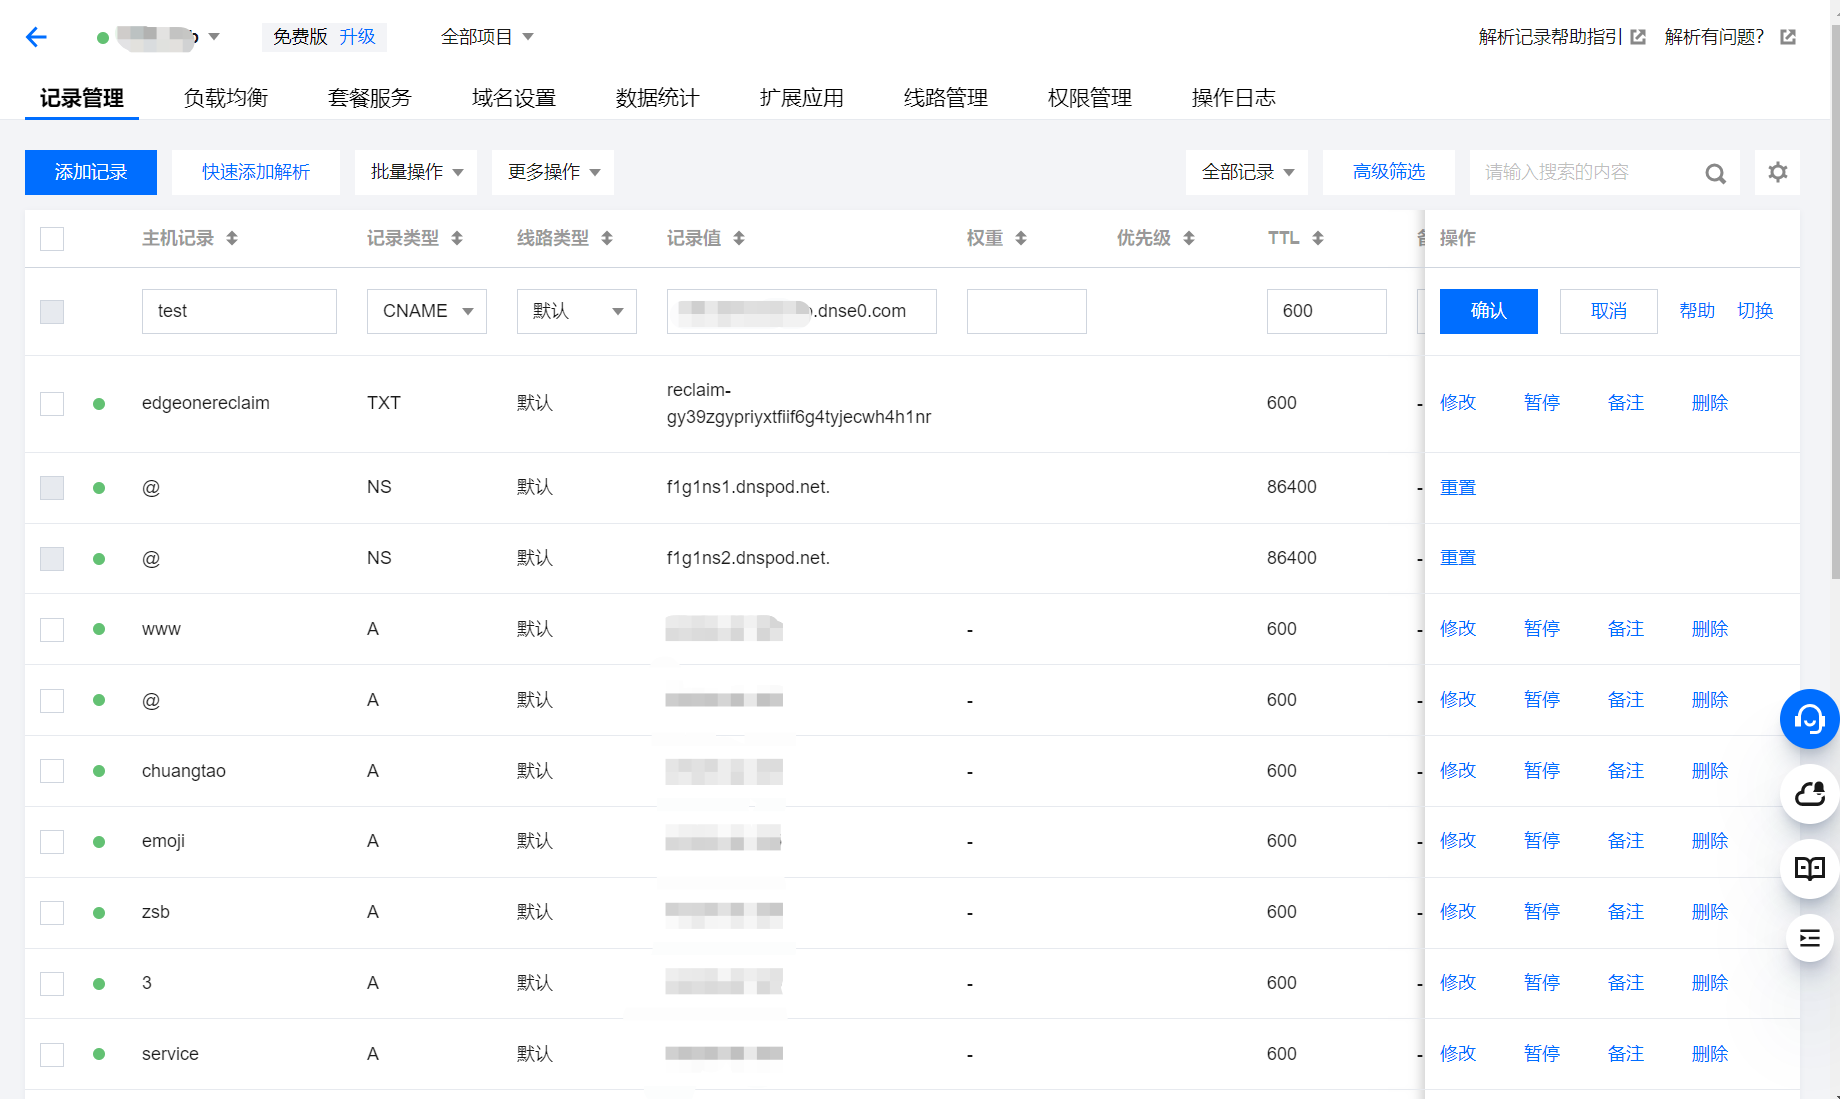Sort by TTL column arrows
The image size is (1840, 1099).
point(1318,238)
